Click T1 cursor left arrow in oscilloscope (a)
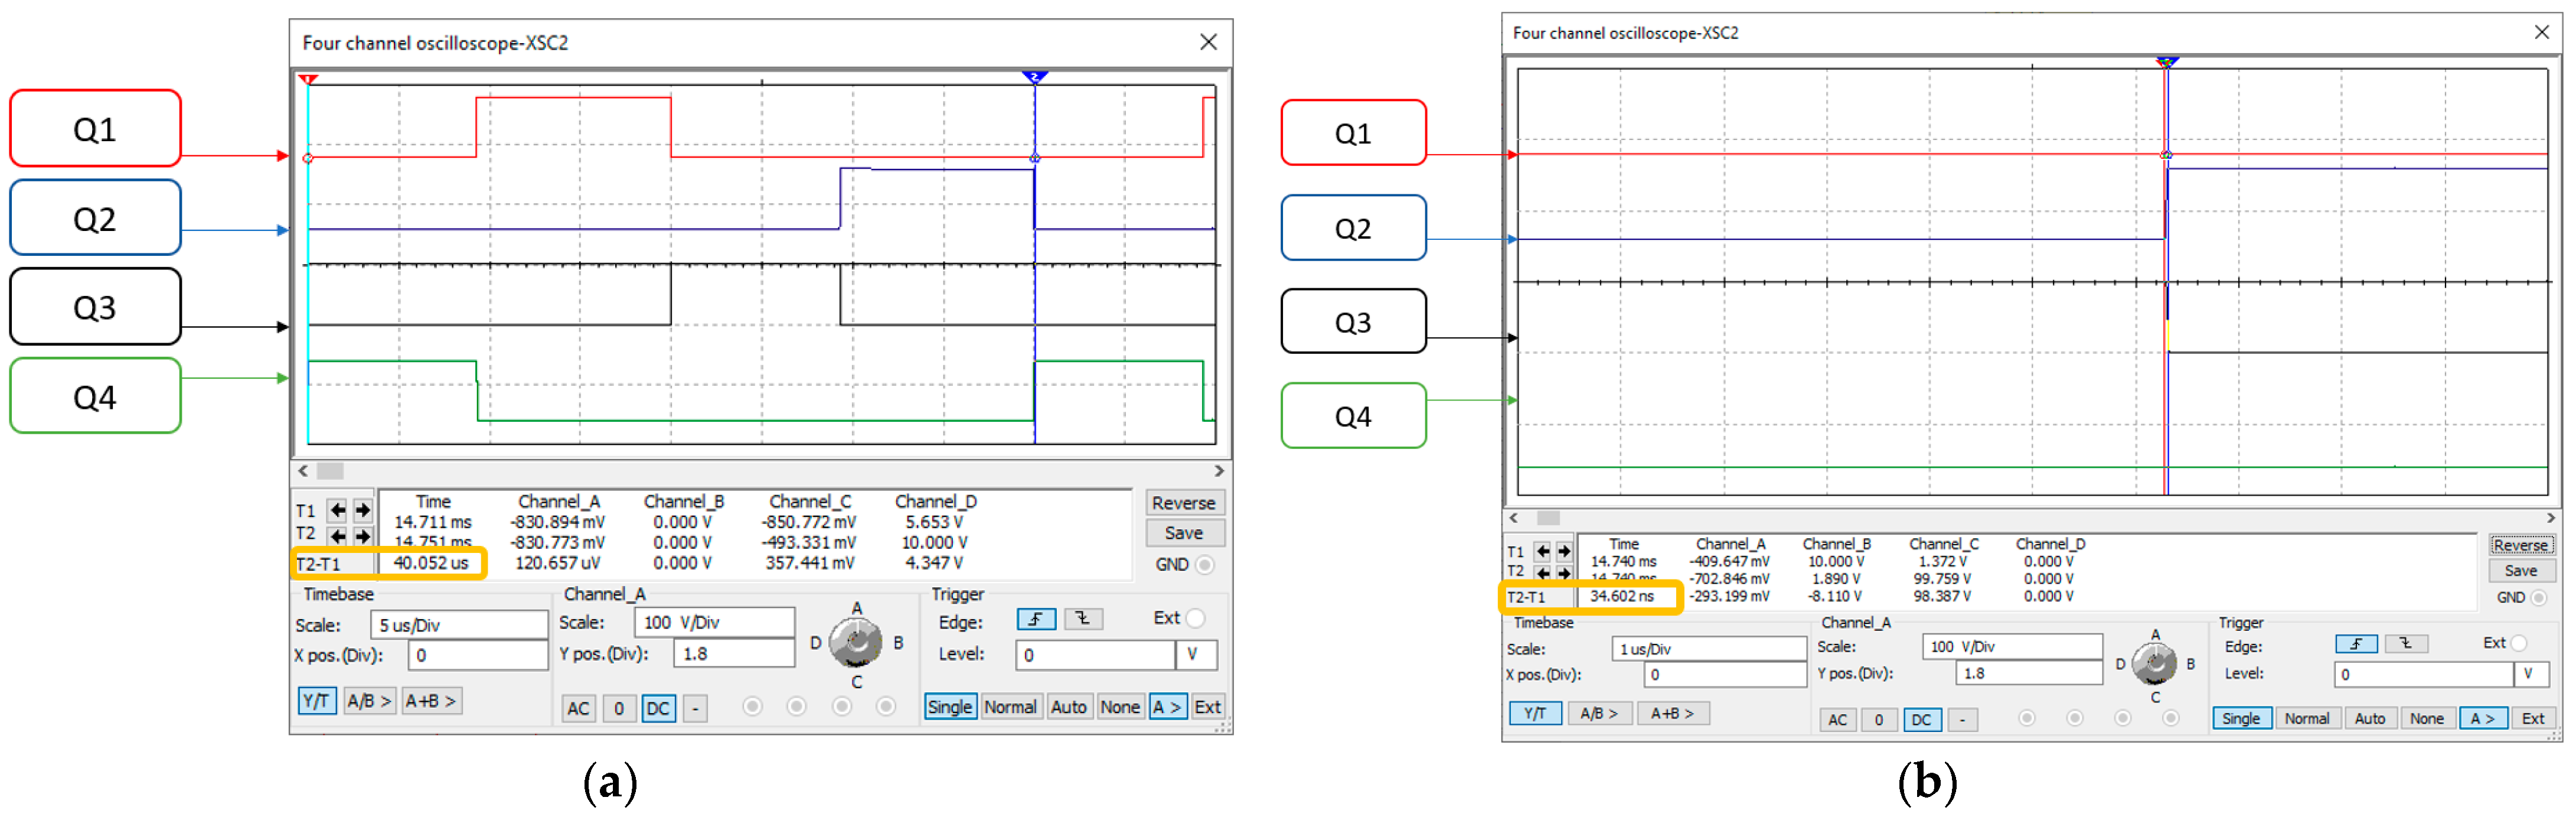The image size is (2576, 820). click(338, 510)
